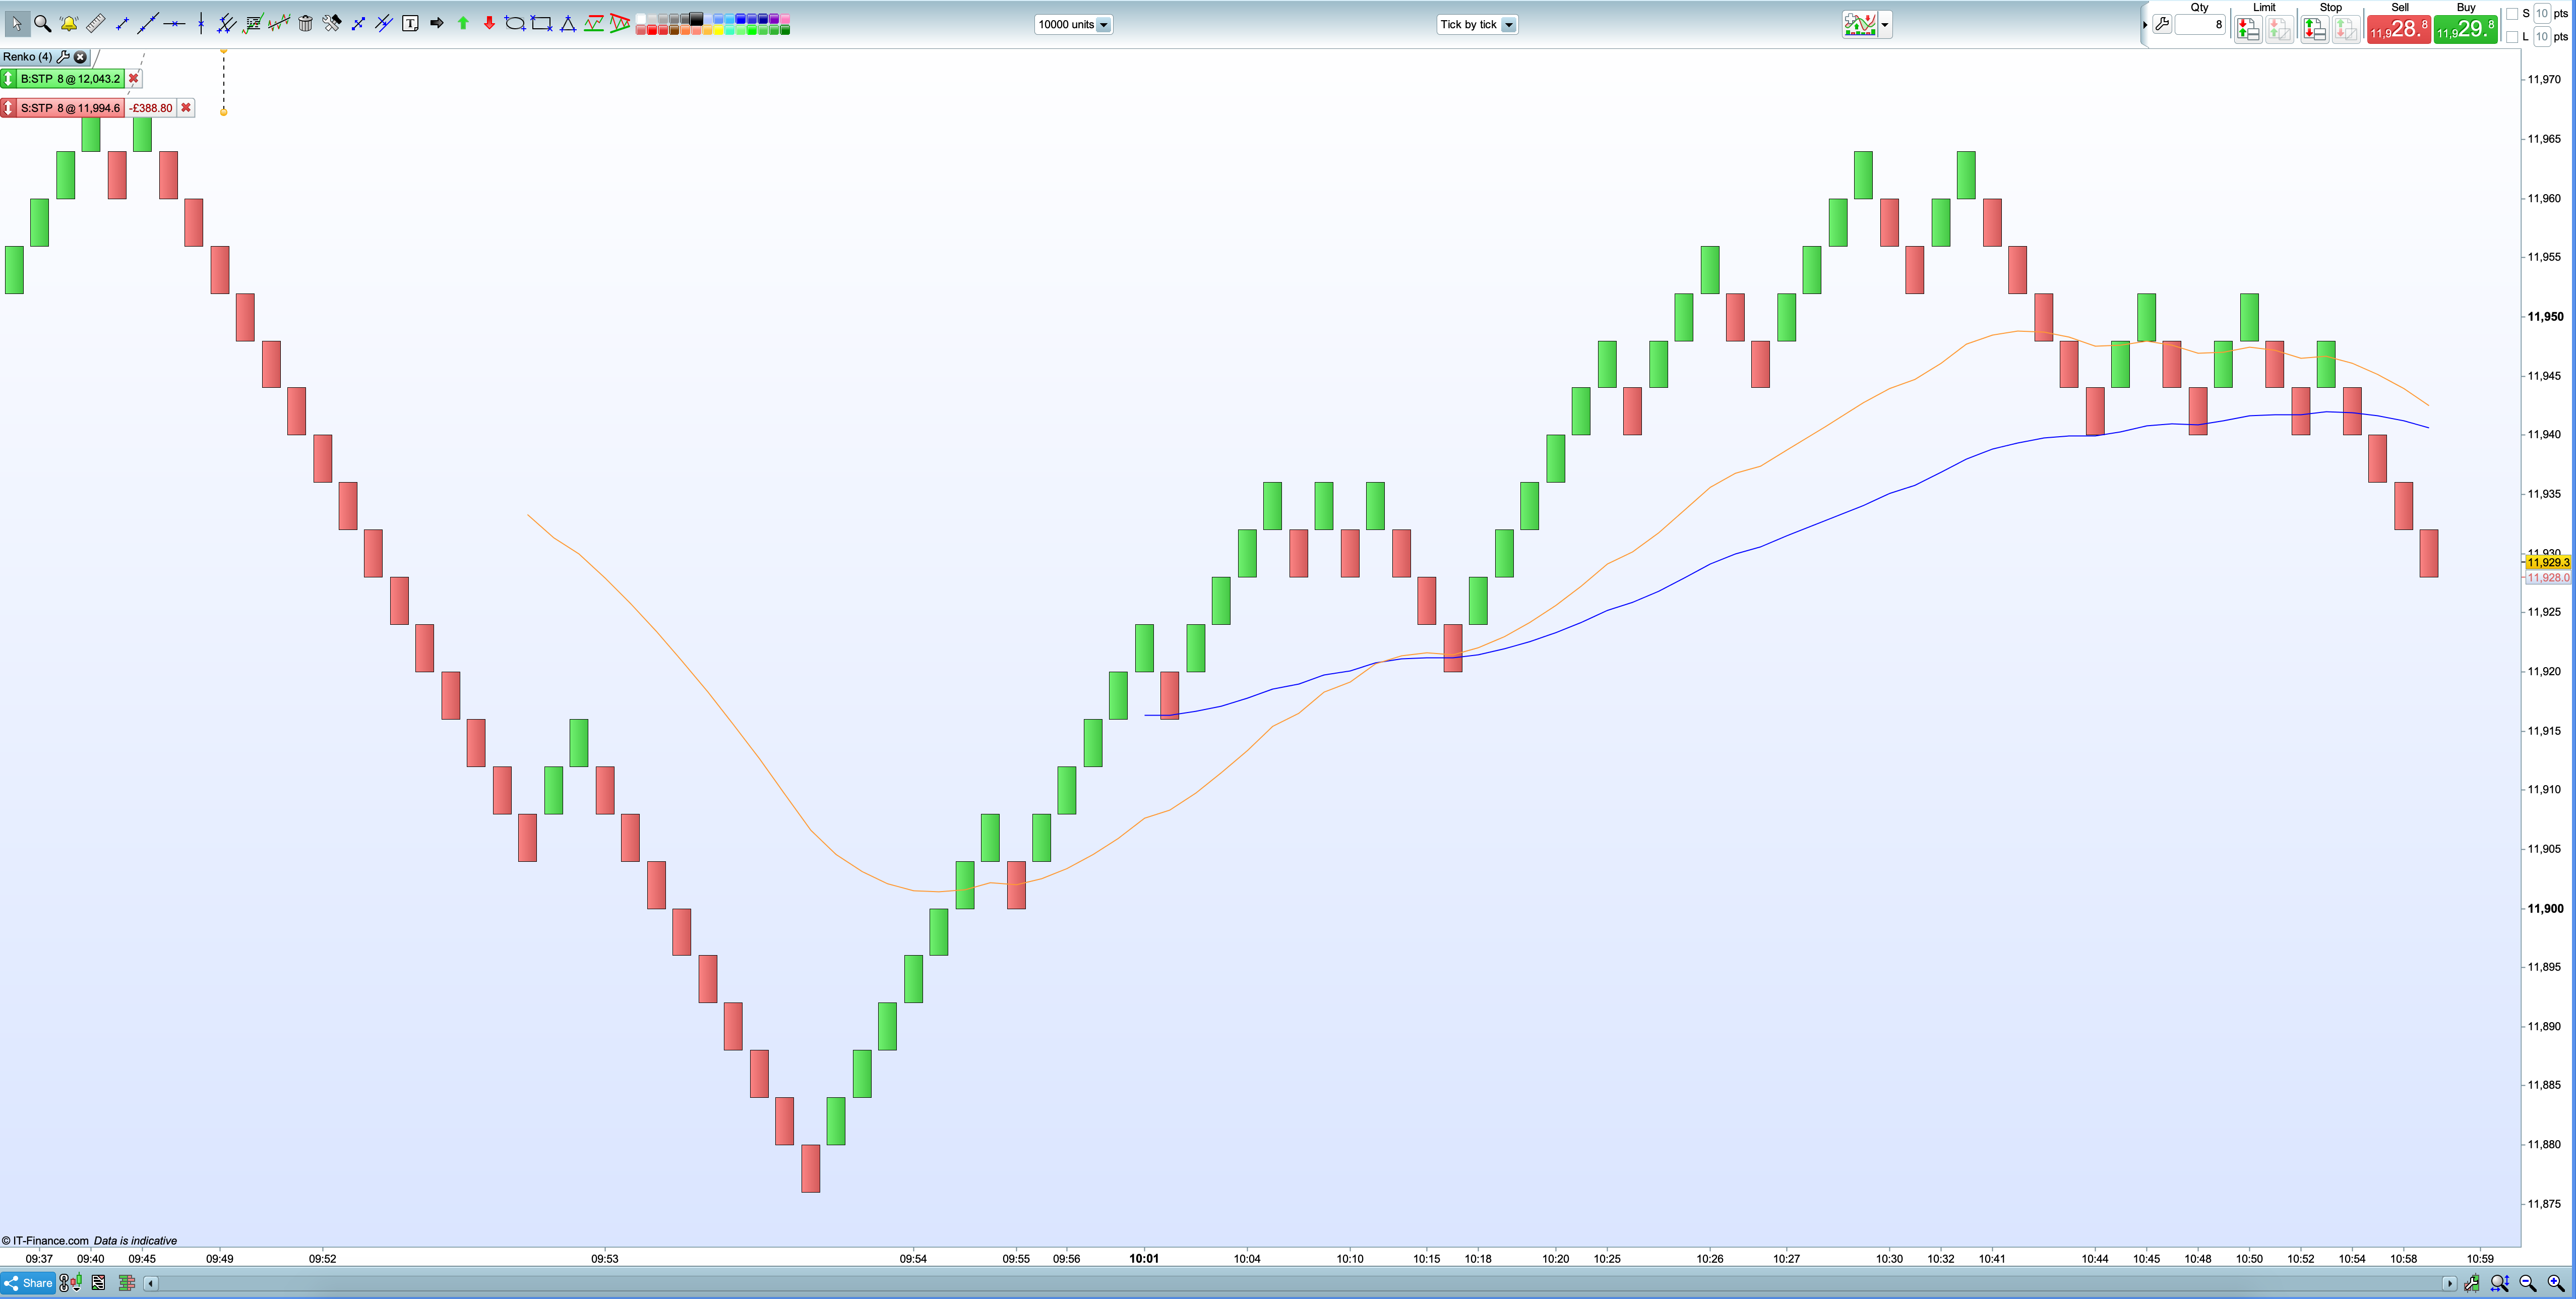Open the 10000 units dropdown
The image size is (2576, 1299).
click(x=1103, y=25)
